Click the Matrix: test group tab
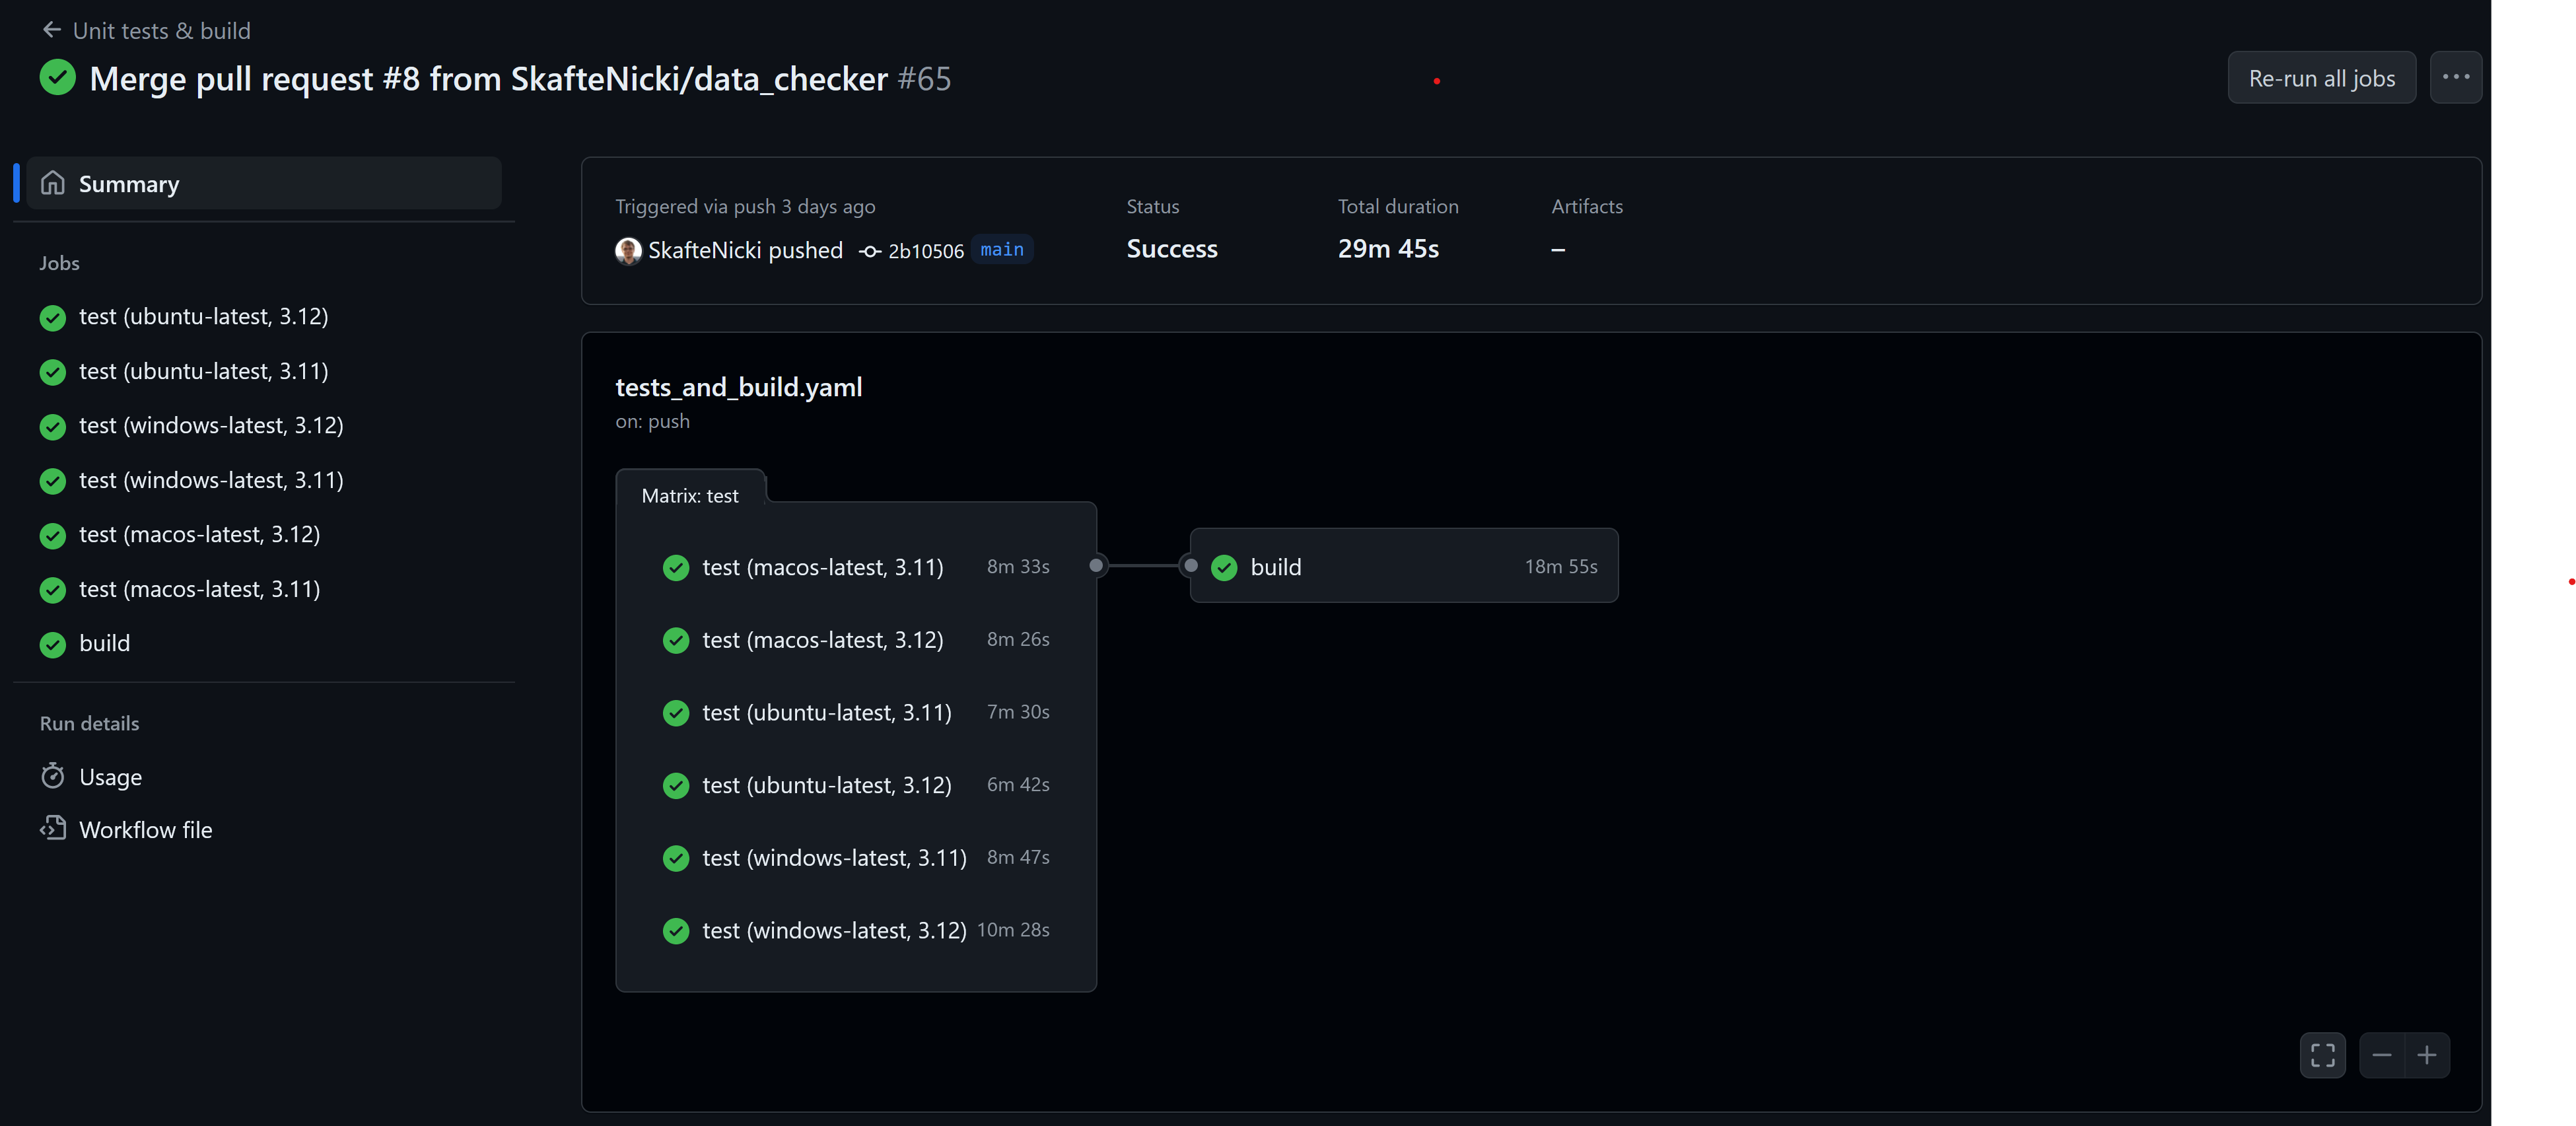 (x=690, y=495)
